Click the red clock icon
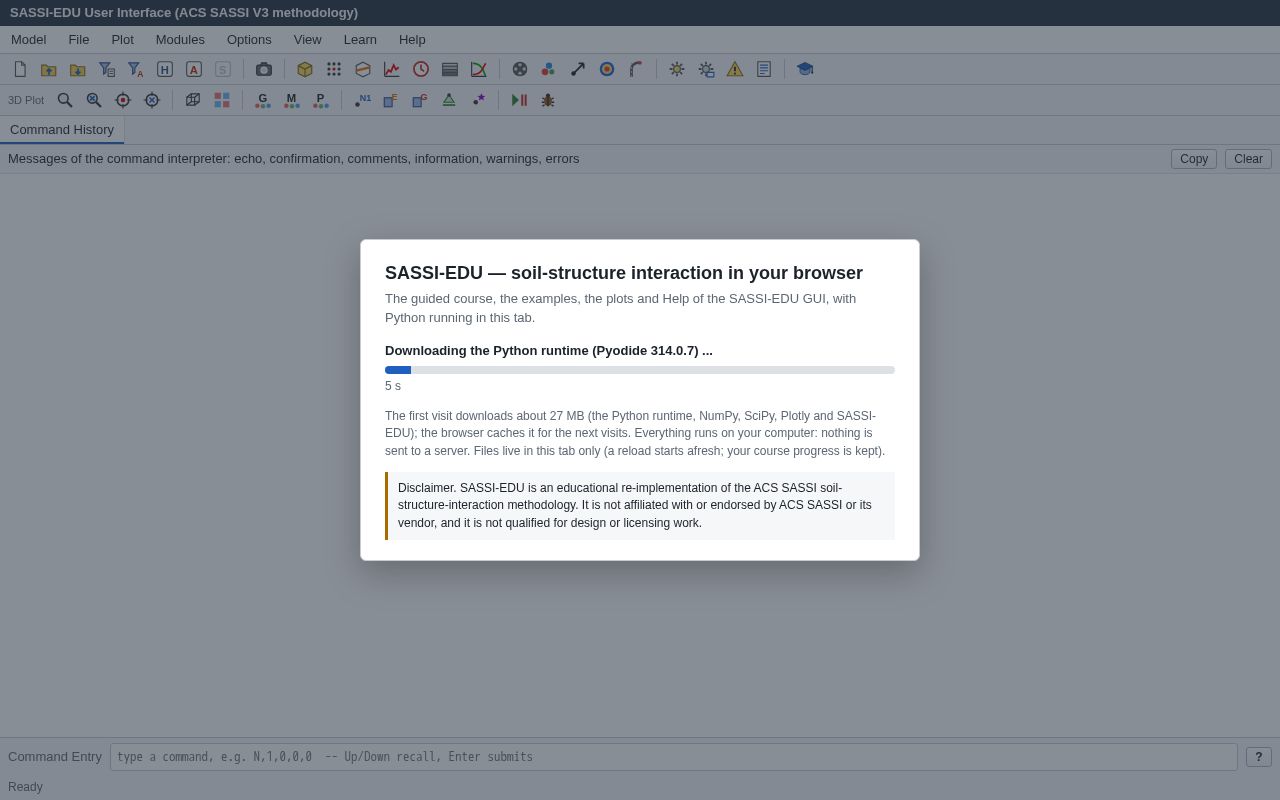Screen dimensions: 1280x800 click(x=421, y=69)
